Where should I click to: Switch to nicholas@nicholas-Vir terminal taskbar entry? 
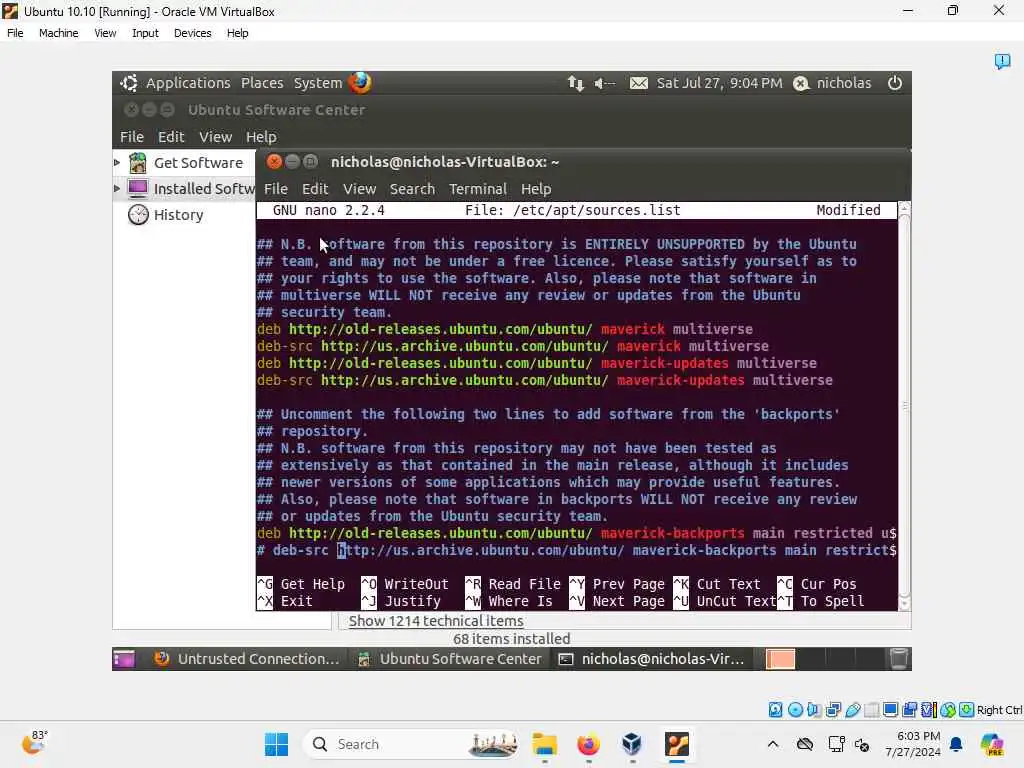pos(651,660)
